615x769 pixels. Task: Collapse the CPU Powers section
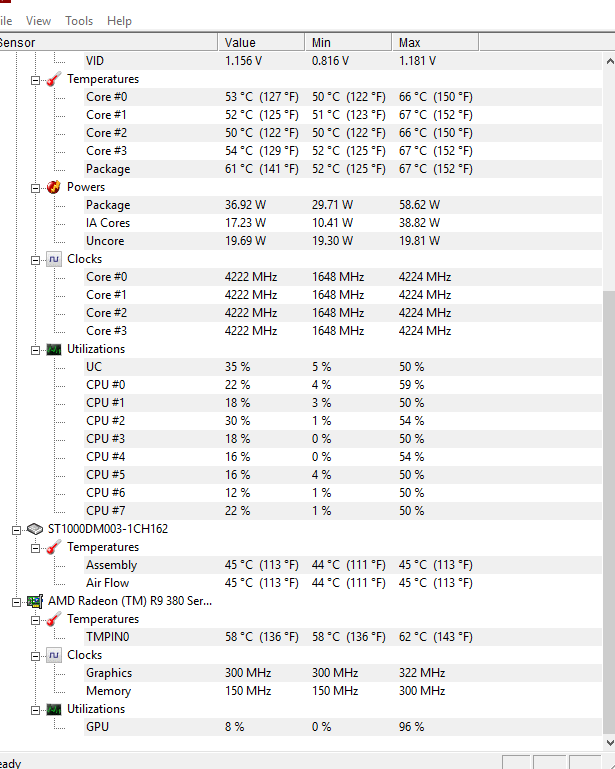(36, 187)
